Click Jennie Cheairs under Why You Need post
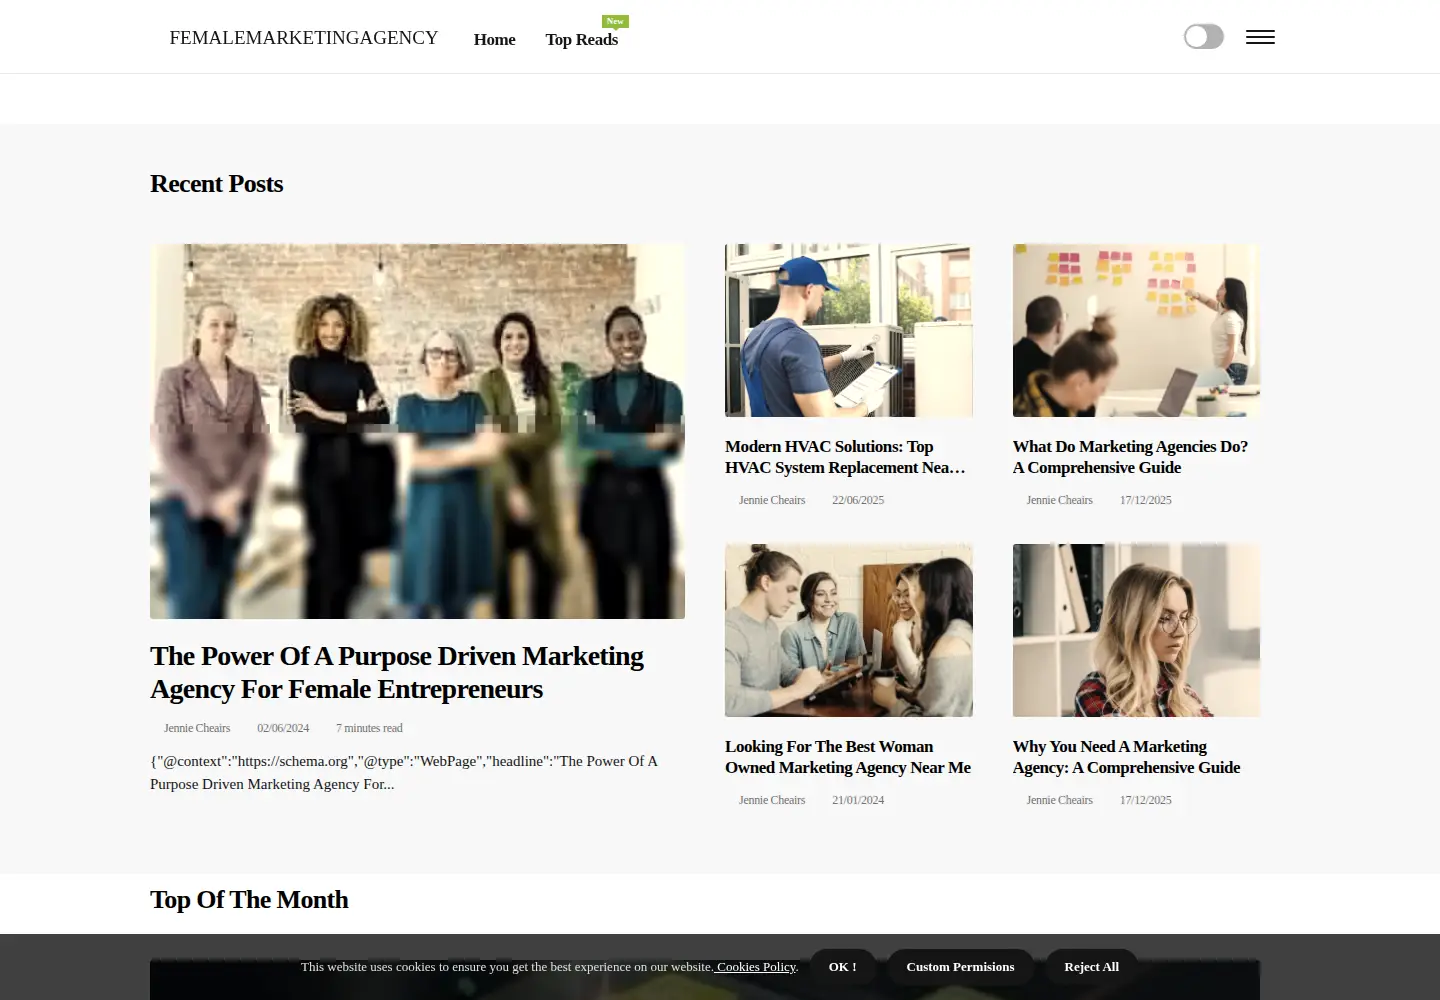This screenshot has height=1000, width=1440. (1059, 800)
